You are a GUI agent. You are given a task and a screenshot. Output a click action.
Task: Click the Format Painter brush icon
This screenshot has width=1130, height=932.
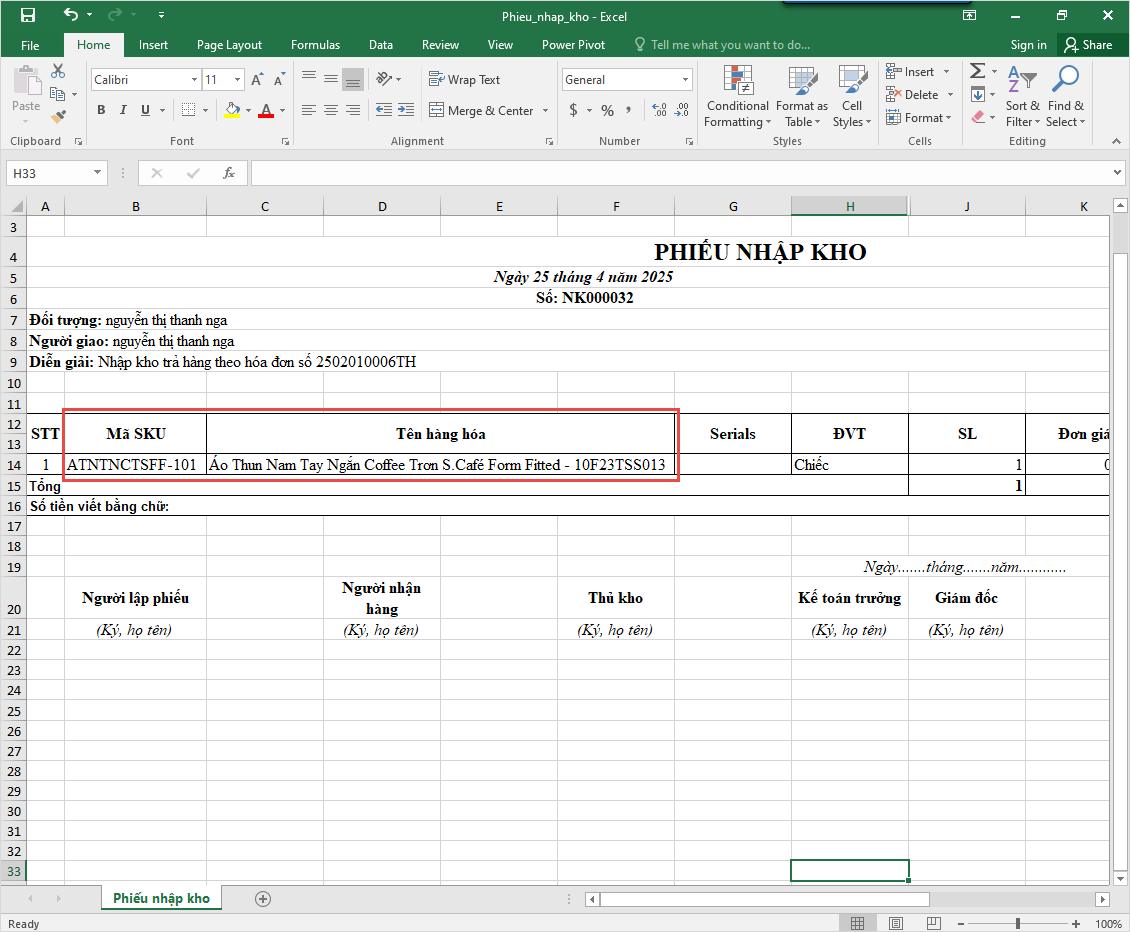[x=58, y=117]
